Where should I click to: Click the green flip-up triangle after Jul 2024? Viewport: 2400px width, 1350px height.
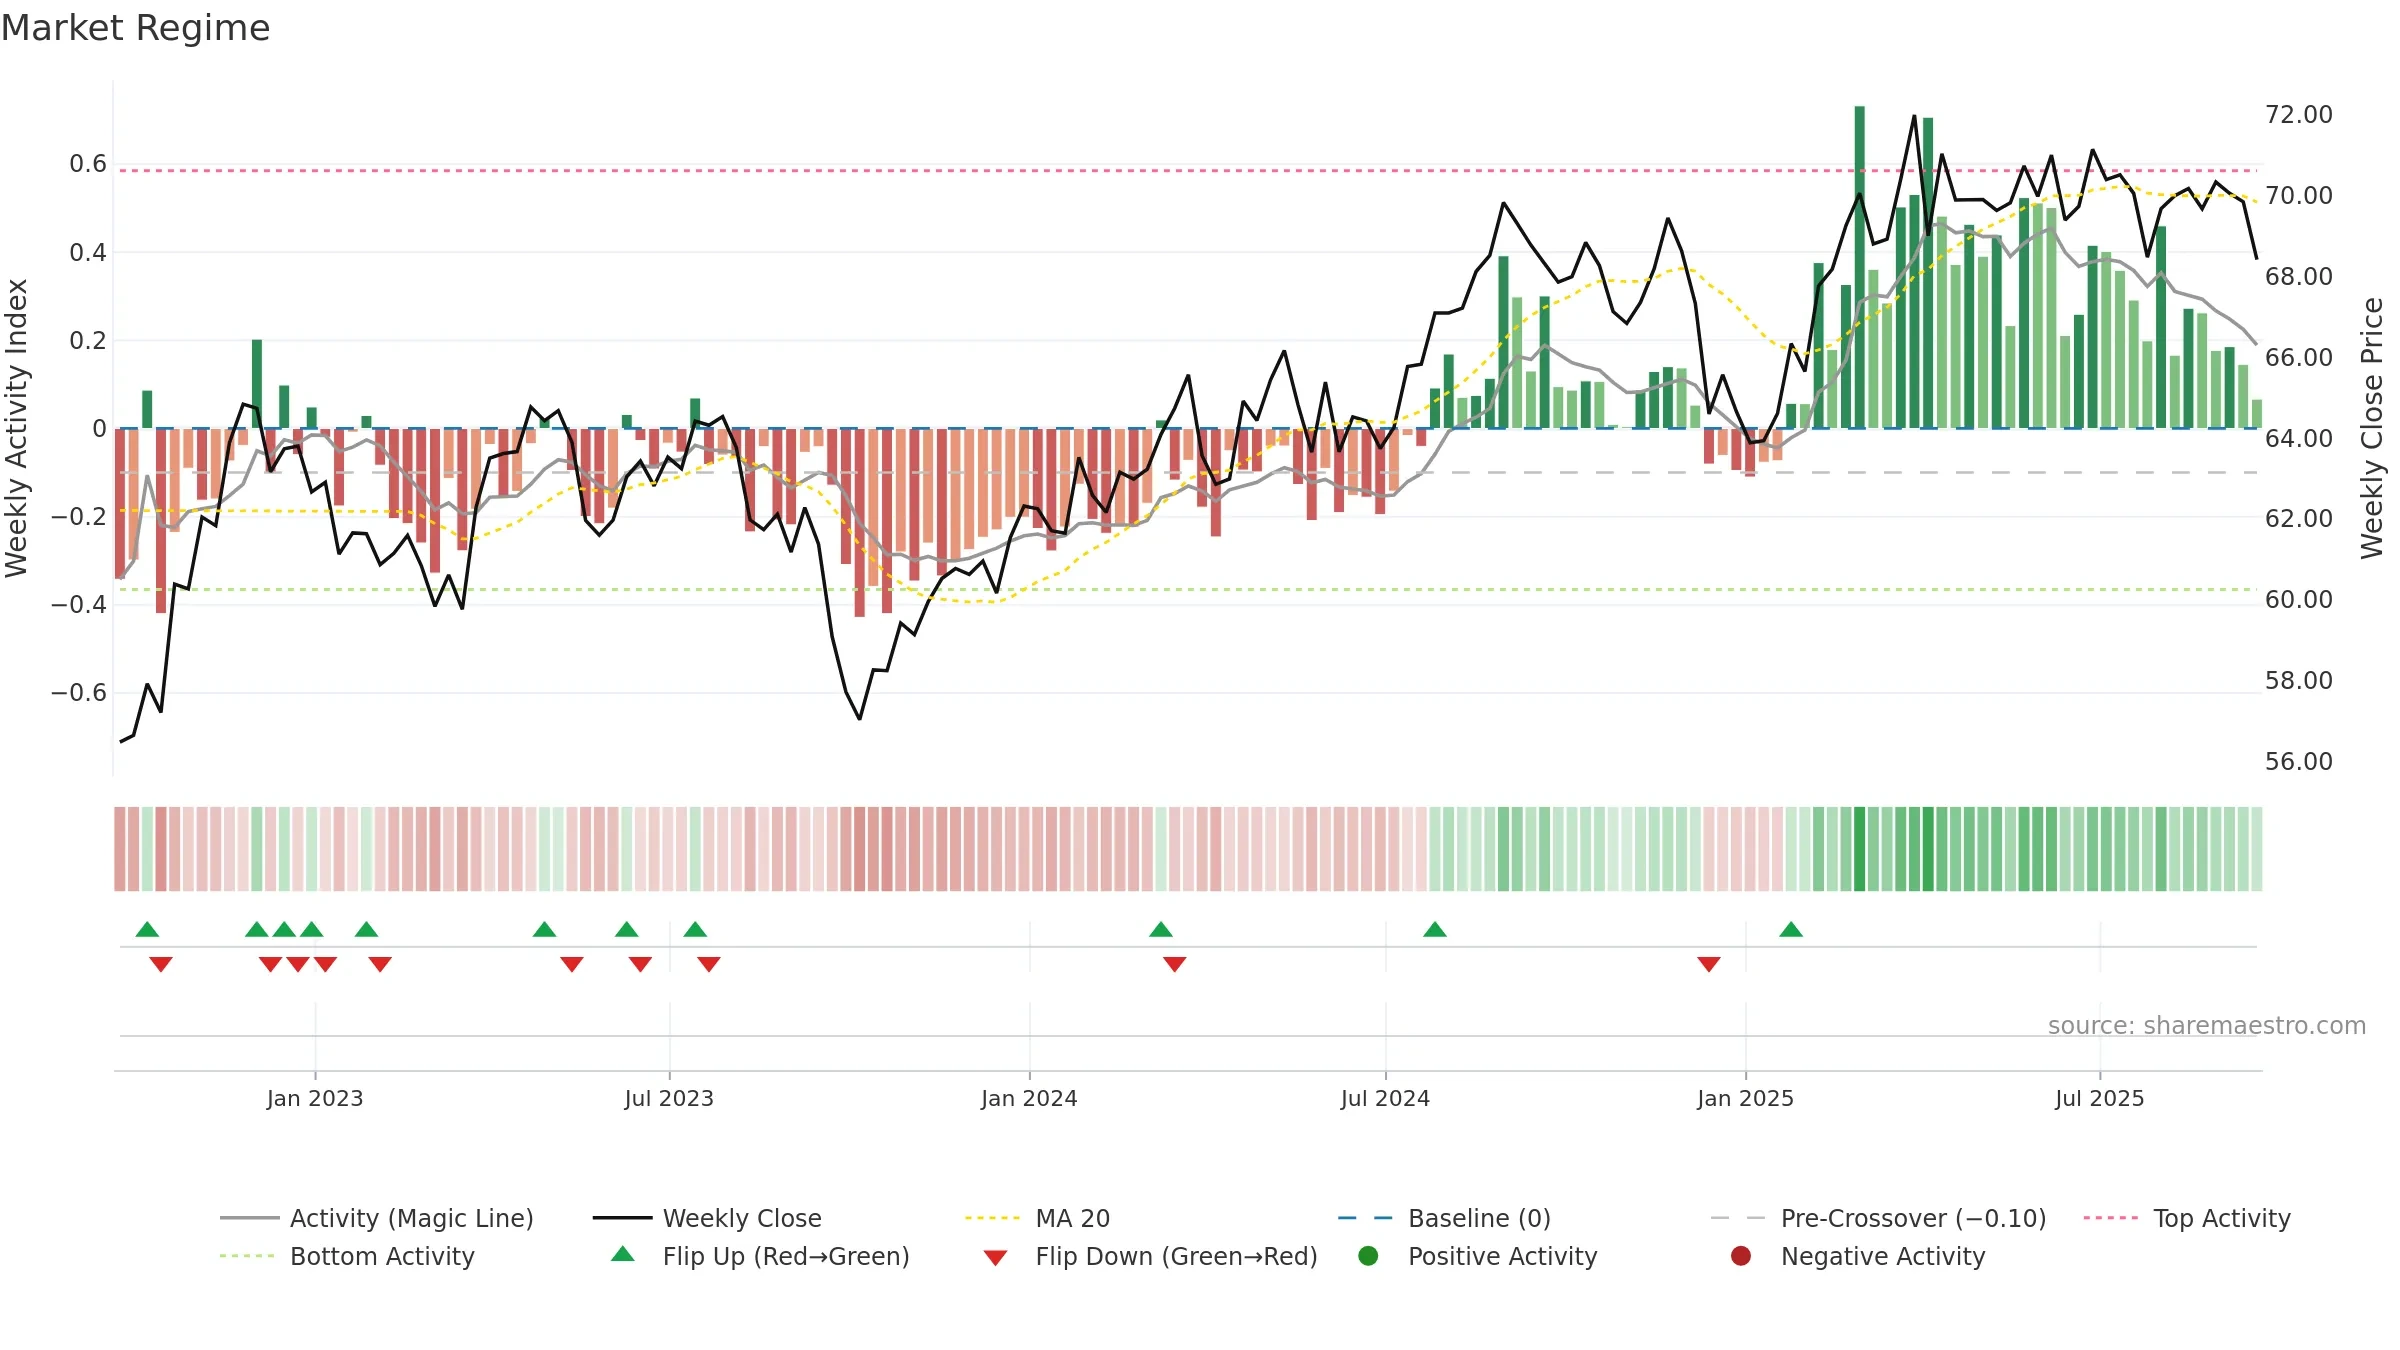1435,930
